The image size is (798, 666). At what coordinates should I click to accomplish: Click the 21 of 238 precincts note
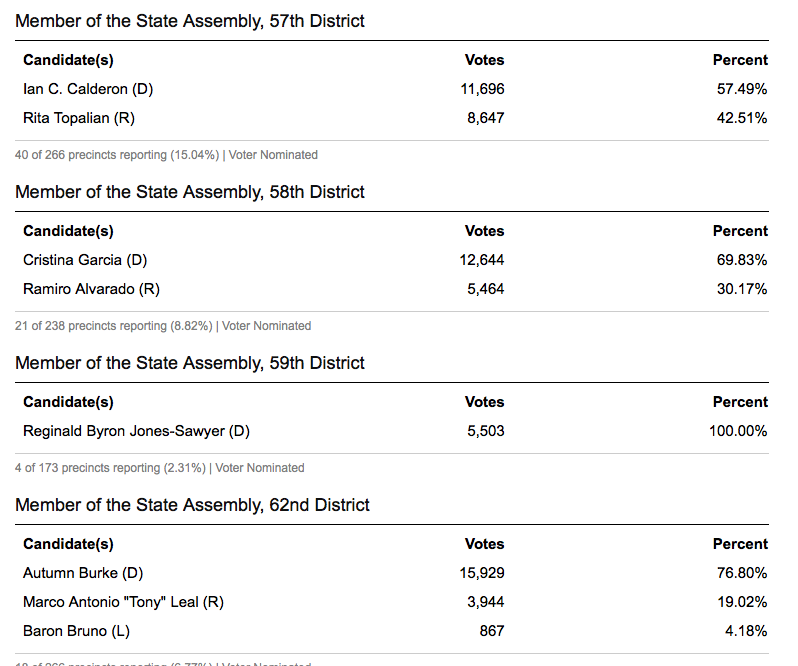[163, 326]
